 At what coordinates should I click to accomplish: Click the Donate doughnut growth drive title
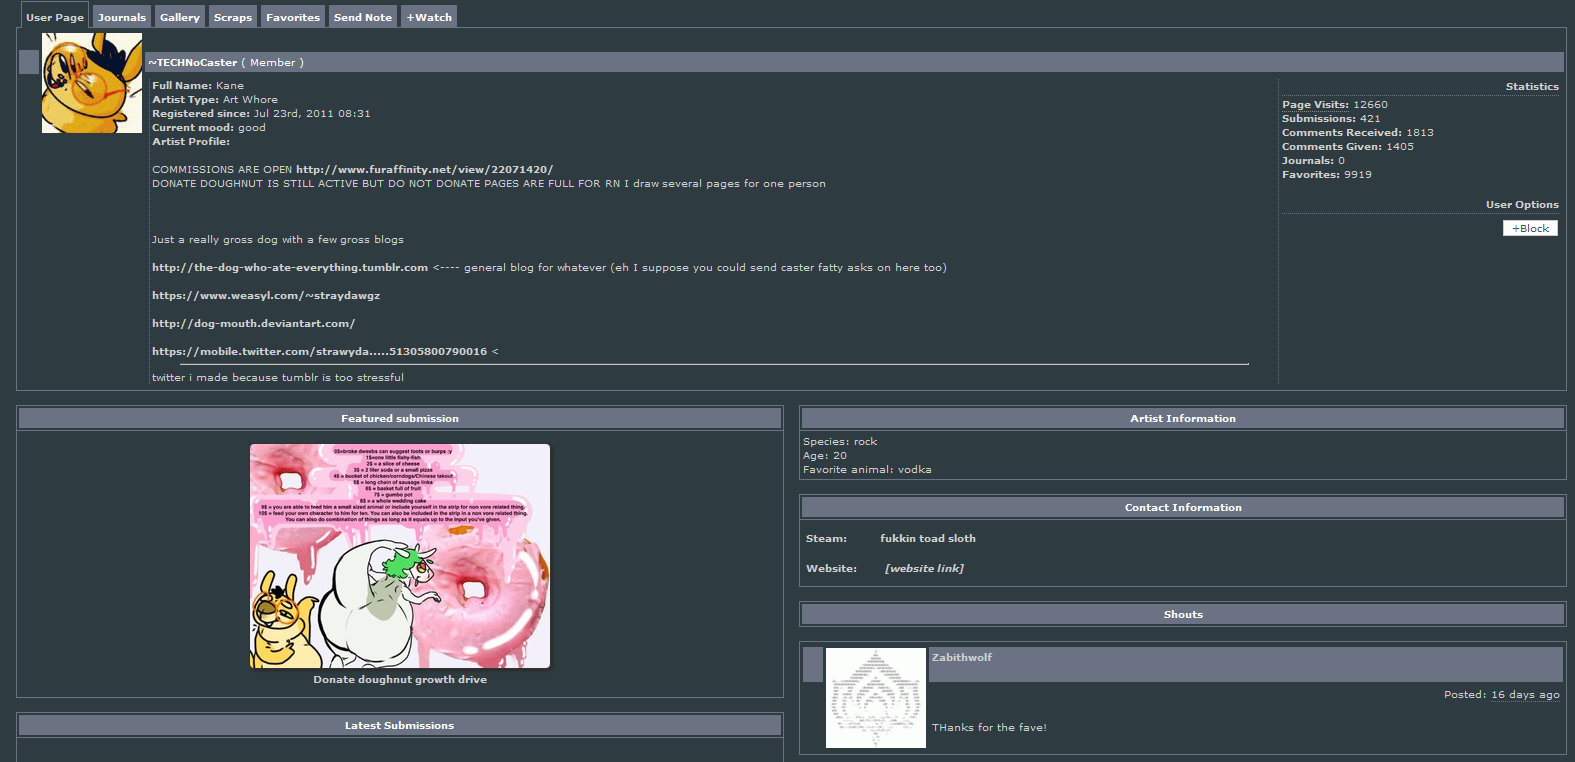pyautogui.click(x=400, y=680)
